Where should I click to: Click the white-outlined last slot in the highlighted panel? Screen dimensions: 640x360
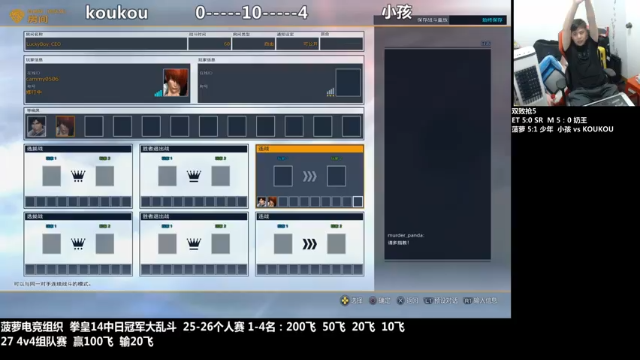tap(358, 201)
